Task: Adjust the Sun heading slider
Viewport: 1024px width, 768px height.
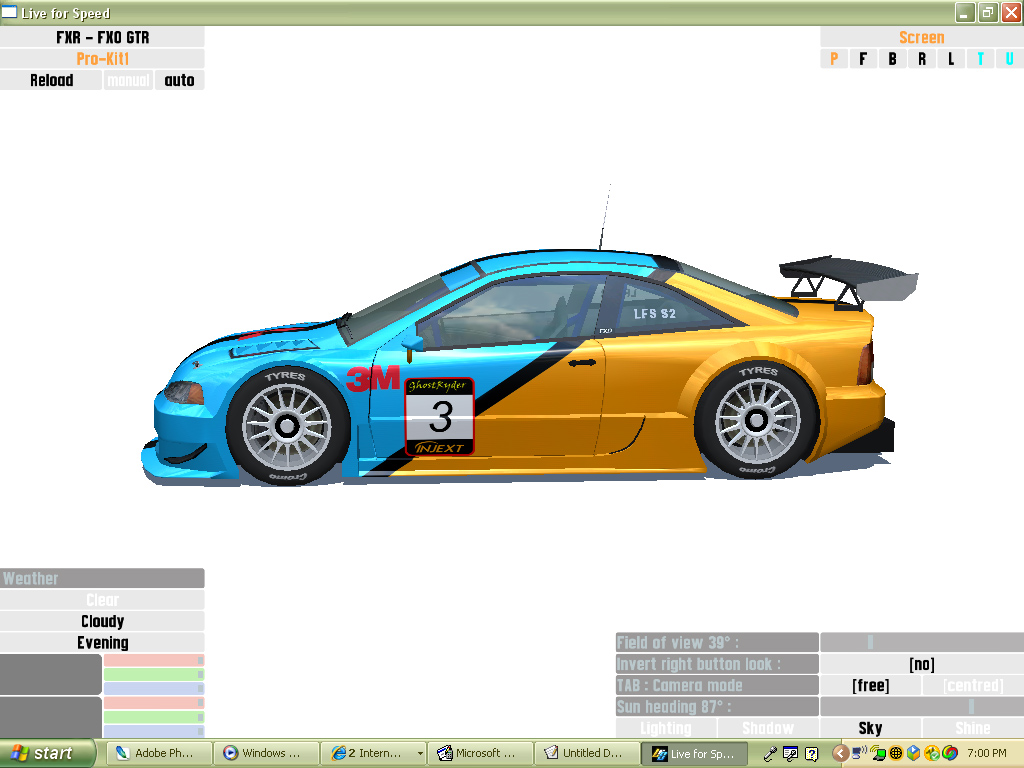Action: click(922, 707)
